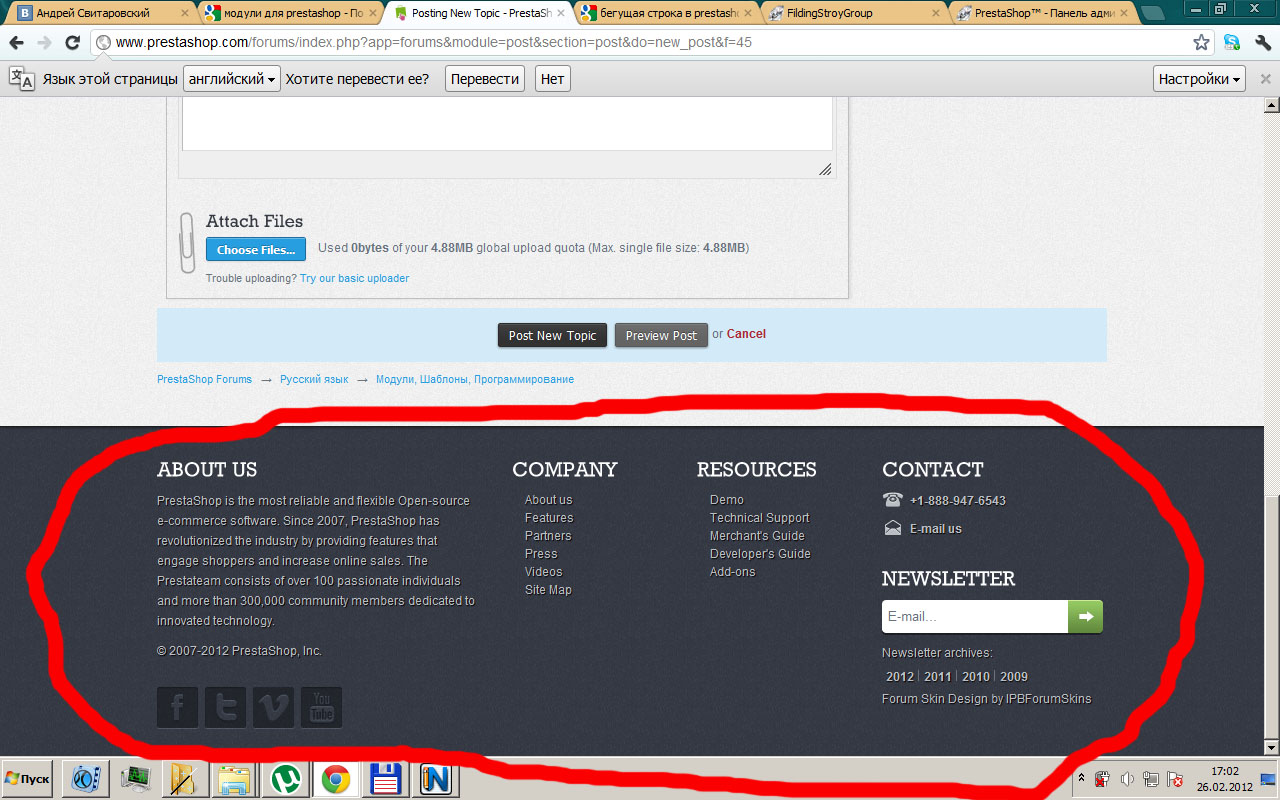Click the E-mail us contact link
The image size is (1280, 800).
(936, 529)
